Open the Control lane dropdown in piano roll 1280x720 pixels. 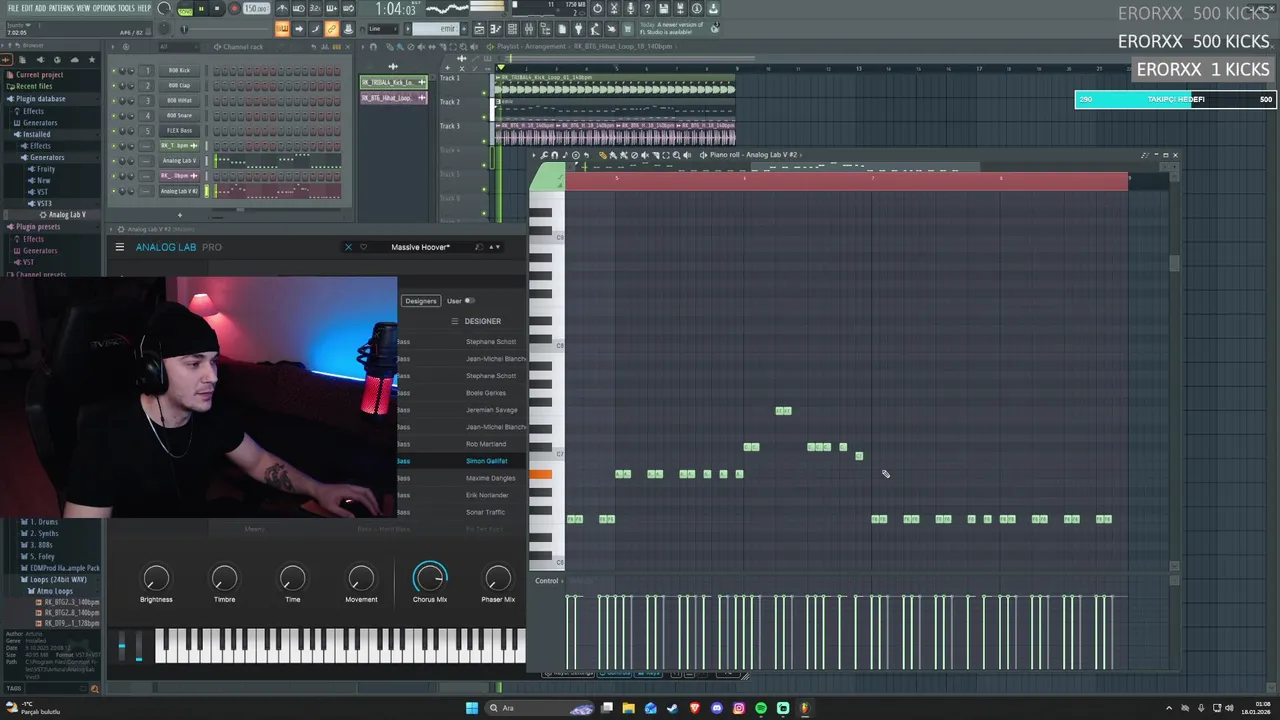[547, 581]
